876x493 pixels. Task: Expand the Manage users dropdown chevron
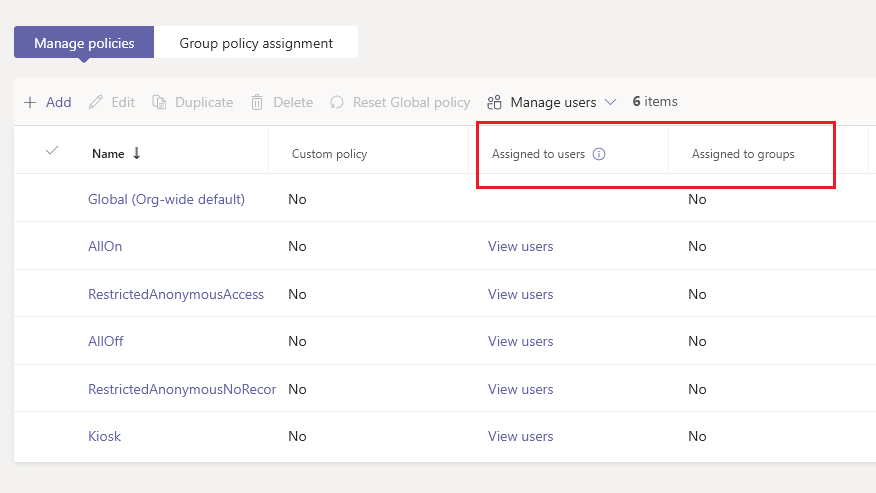[x=611, y=102]
